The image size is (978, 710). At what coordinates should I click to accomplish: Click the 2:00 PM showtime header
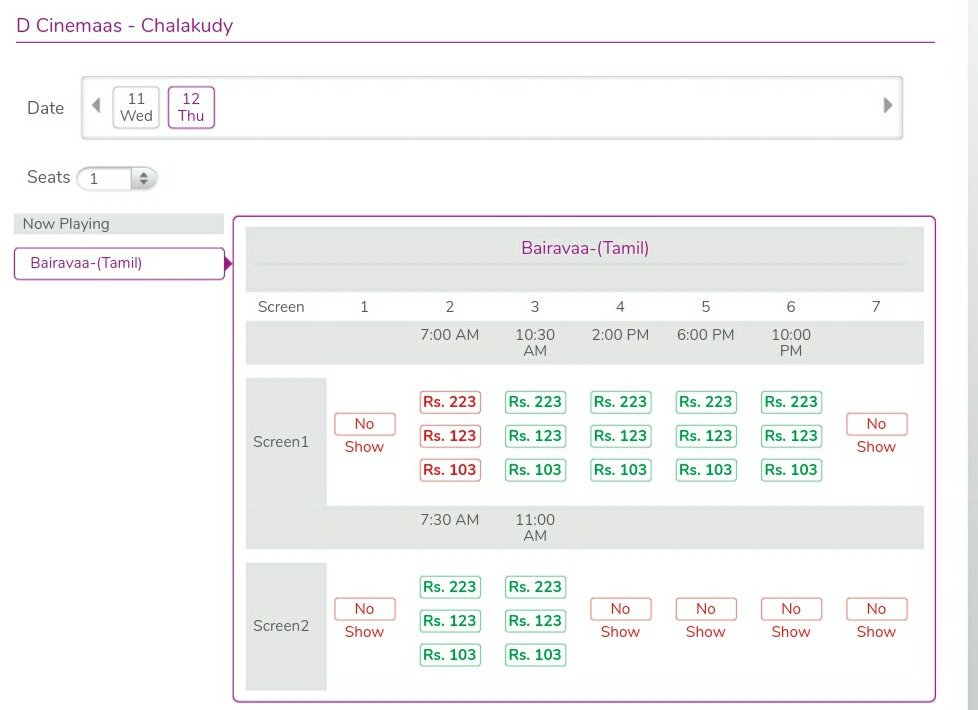[x=621, y=335]
